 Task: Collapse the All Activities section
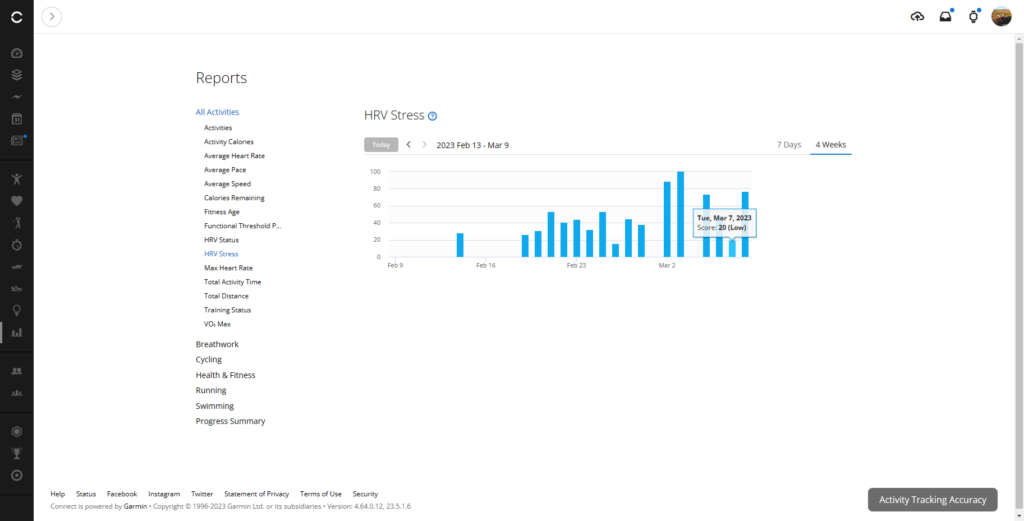coord(217,112)
